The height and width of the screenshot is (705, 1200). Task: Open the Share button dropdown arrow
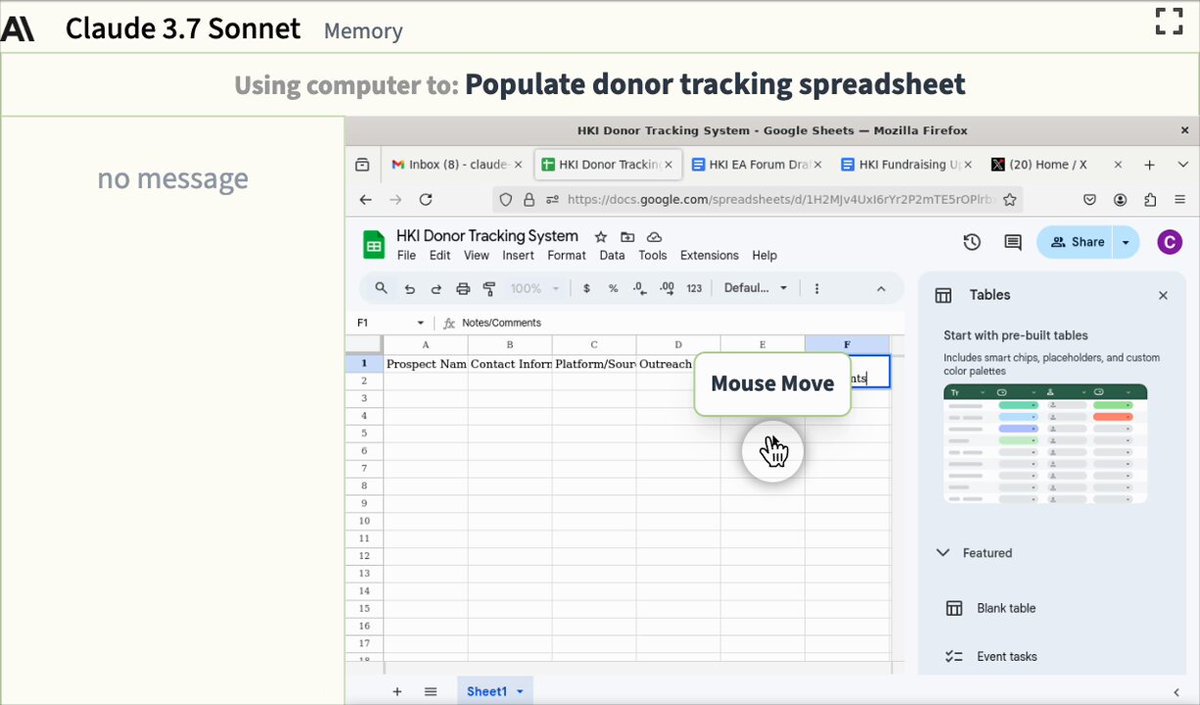tap(1126, 242)
